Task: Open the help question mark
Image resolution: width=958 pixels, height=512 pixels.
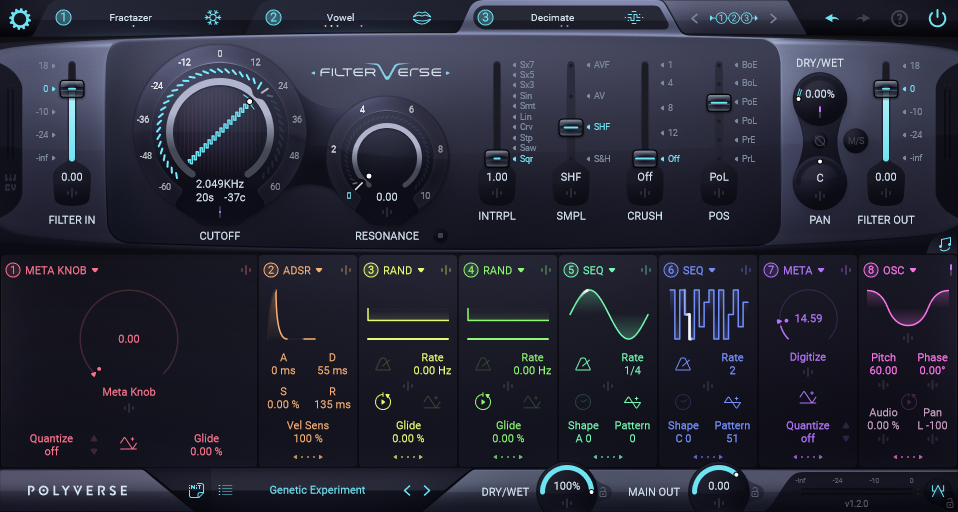Action: pos(899,18)
